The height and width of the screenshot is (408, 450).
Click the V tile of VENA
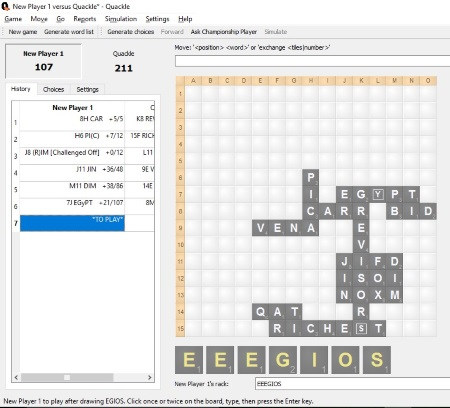(x=261, y=228)
